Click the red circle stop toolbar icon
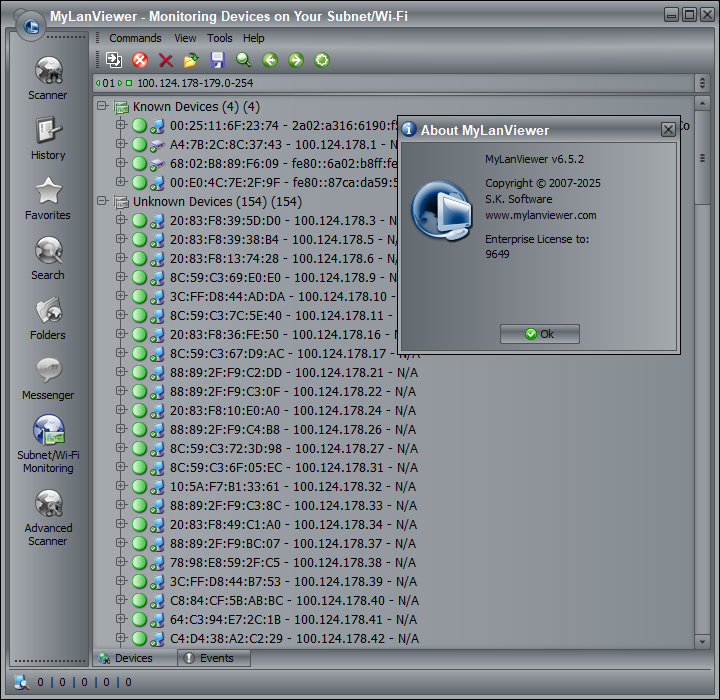This screenshot has width=720, height=700. pos(140,60)
